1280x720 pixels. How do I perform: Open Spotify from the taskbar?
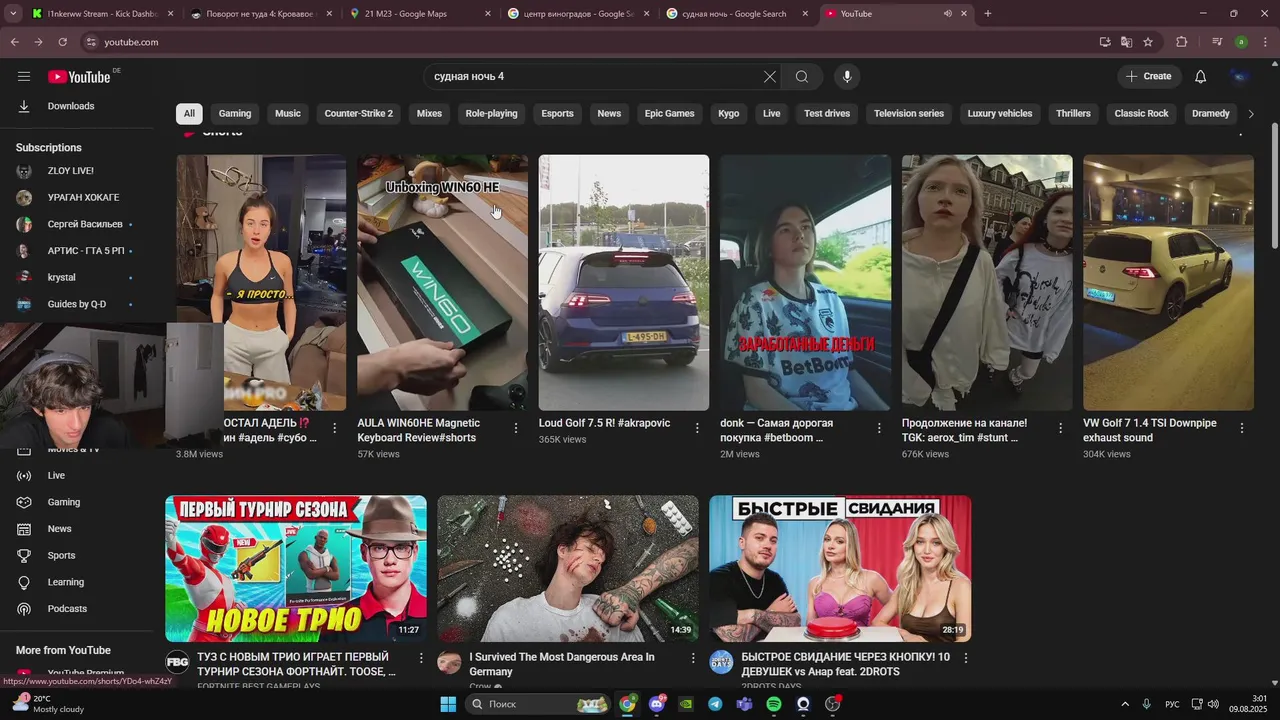774,705
